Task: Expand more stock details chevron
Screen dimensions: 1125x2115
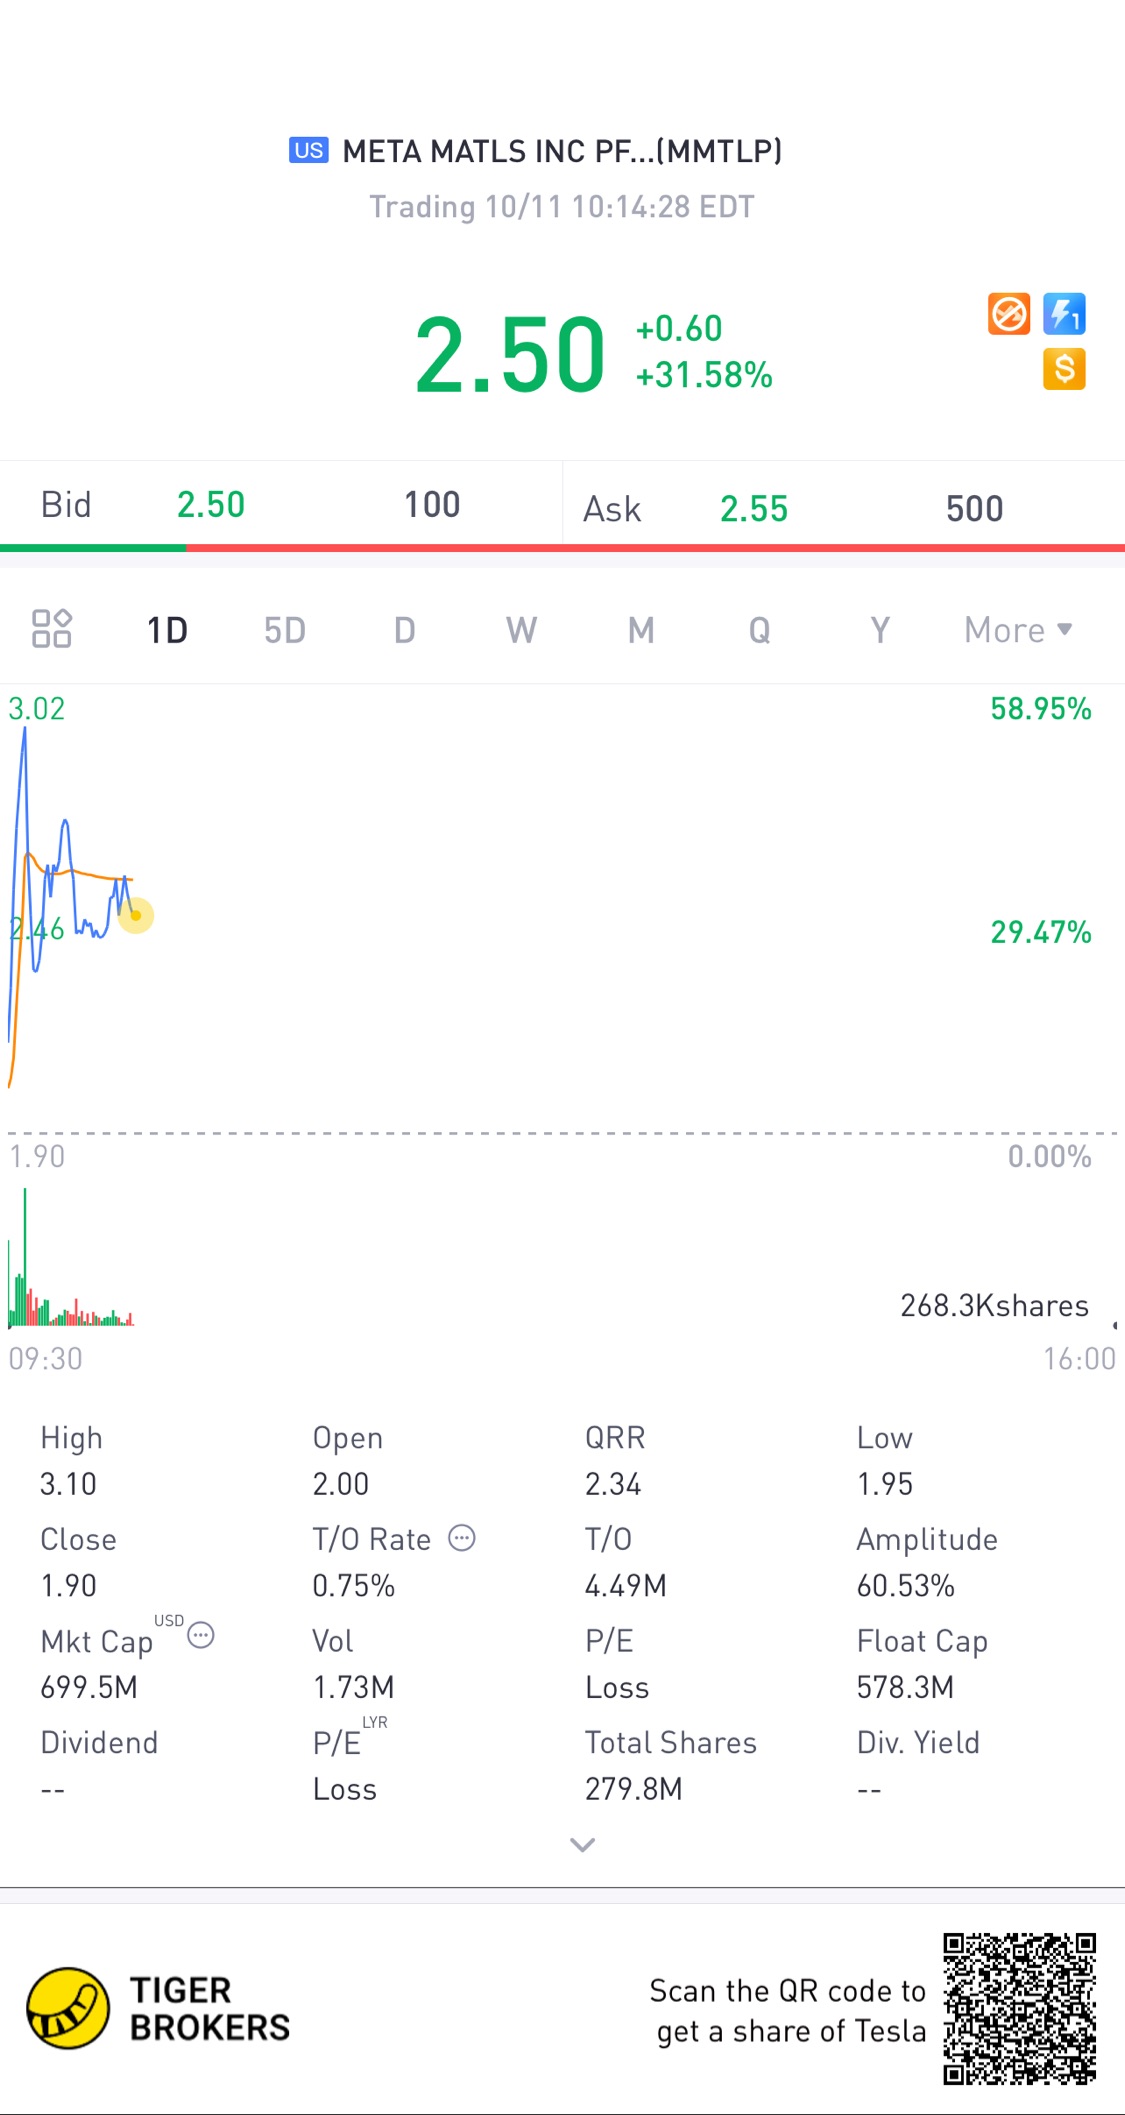Action: pos(582,1845)
